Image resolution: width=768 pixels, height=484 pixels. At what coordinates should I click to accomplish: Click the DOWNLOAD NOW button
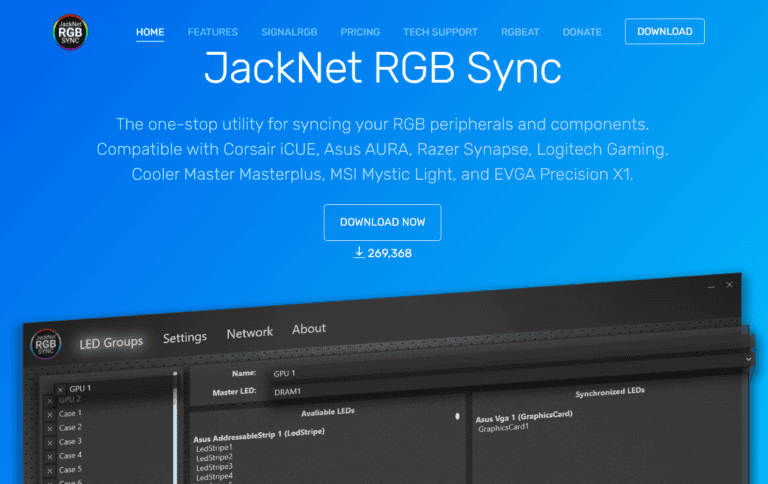(x=382, y=222)
